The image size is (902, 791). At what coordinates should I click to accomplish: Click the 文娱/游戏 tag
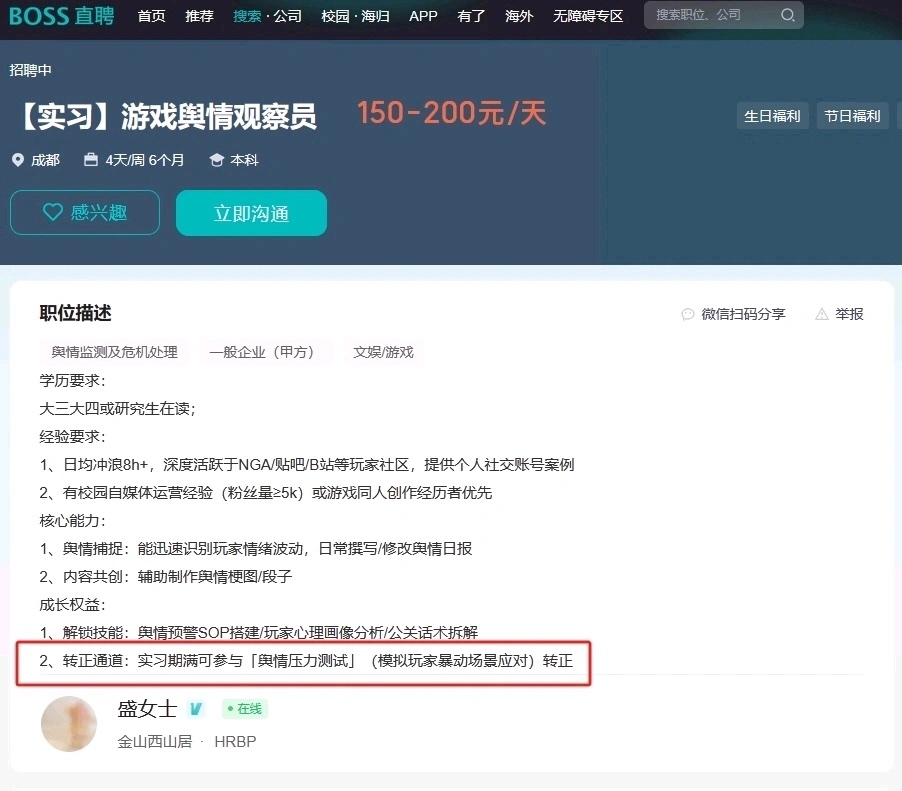pyautogui.click(x=383, y=352)
